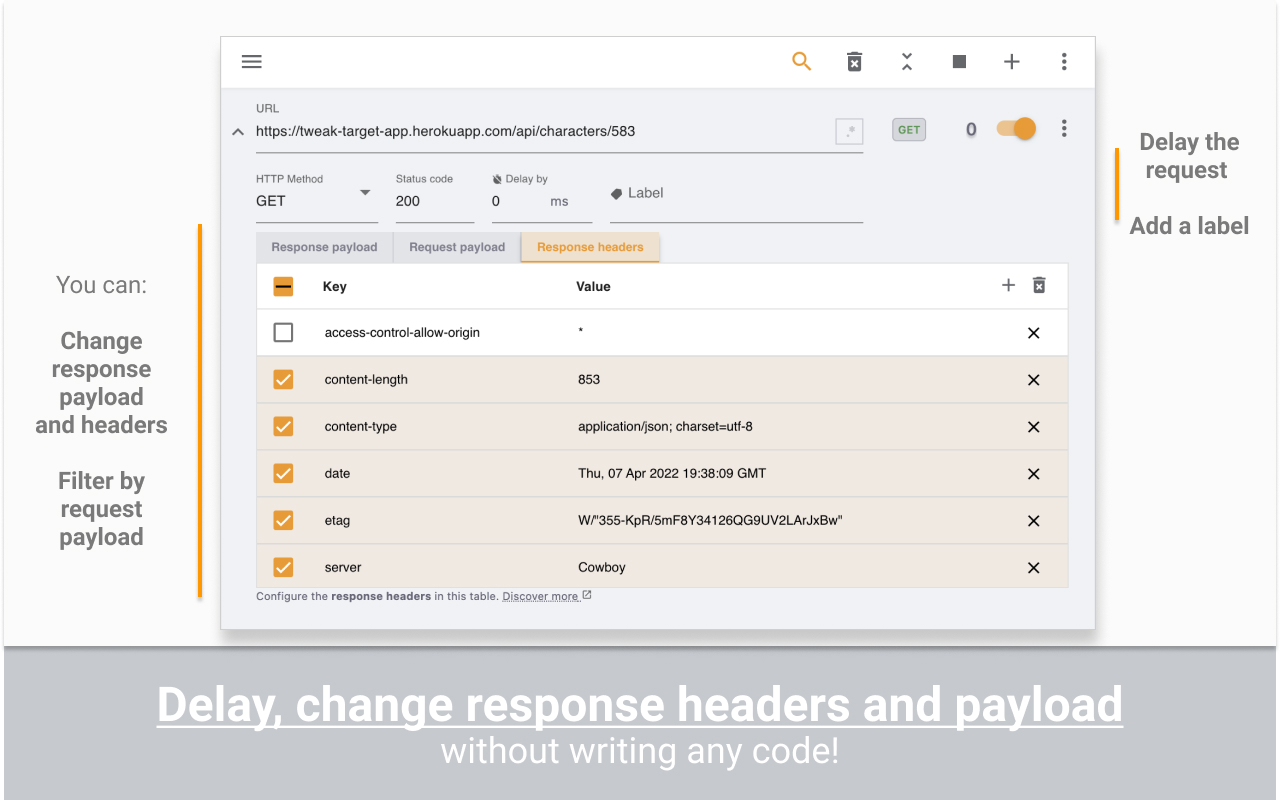Switch to the Request payload tab
1280x800 pixels.
point(456,247)
